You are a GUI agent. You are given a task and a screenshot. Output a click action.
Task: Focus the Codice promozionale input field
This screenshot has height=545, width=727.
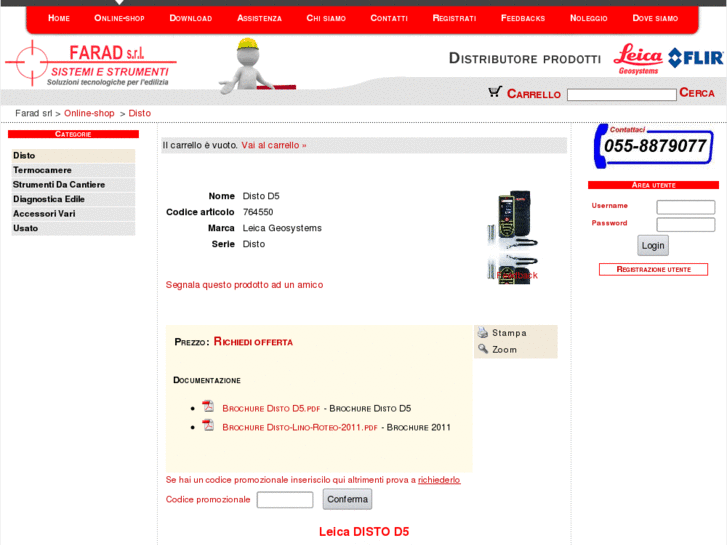coord(285,500)
